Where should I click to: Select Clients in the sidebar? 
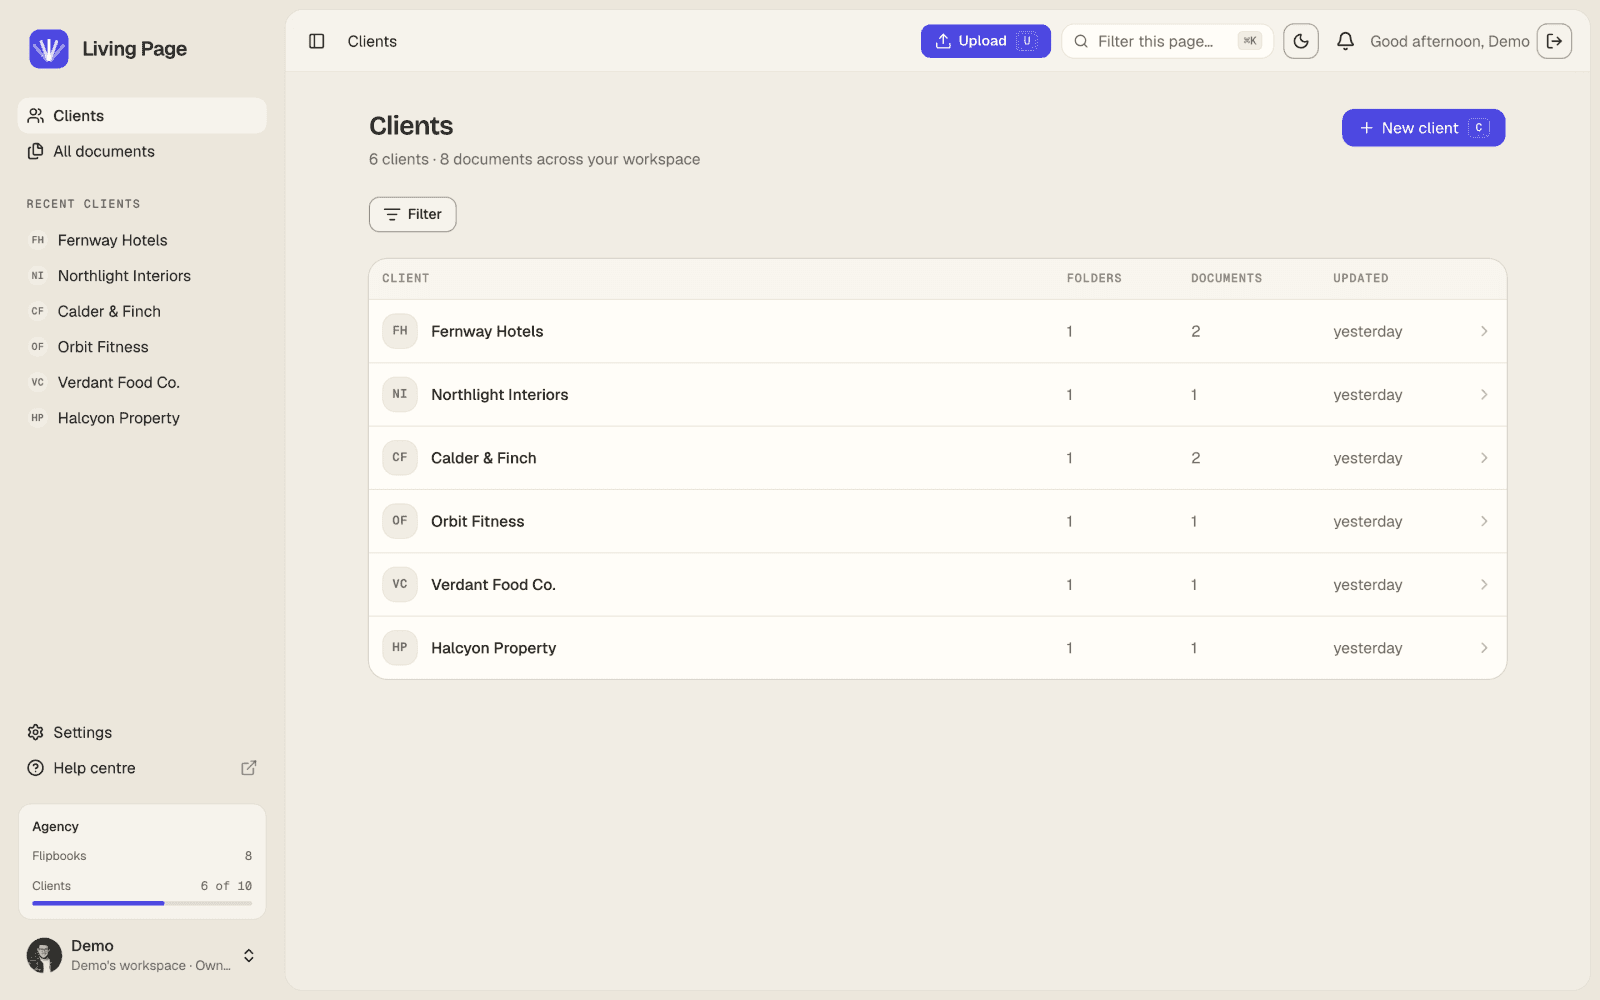coord(142,116)
